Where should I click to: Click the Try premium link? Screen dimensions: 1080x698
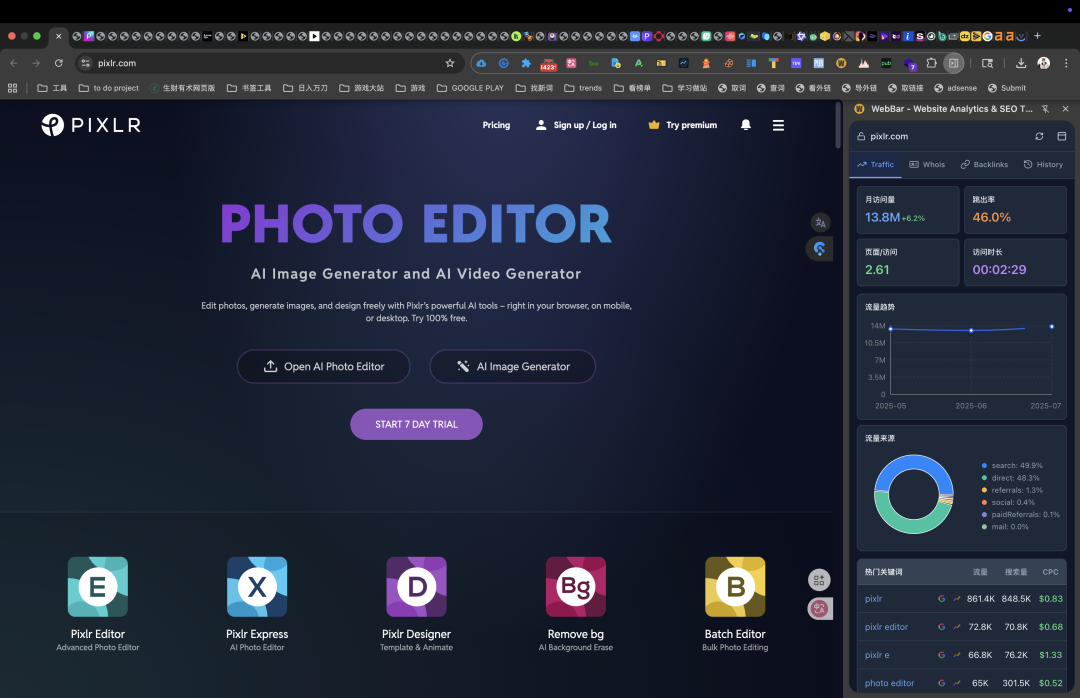pyautogui.click(x=683, y=125)
